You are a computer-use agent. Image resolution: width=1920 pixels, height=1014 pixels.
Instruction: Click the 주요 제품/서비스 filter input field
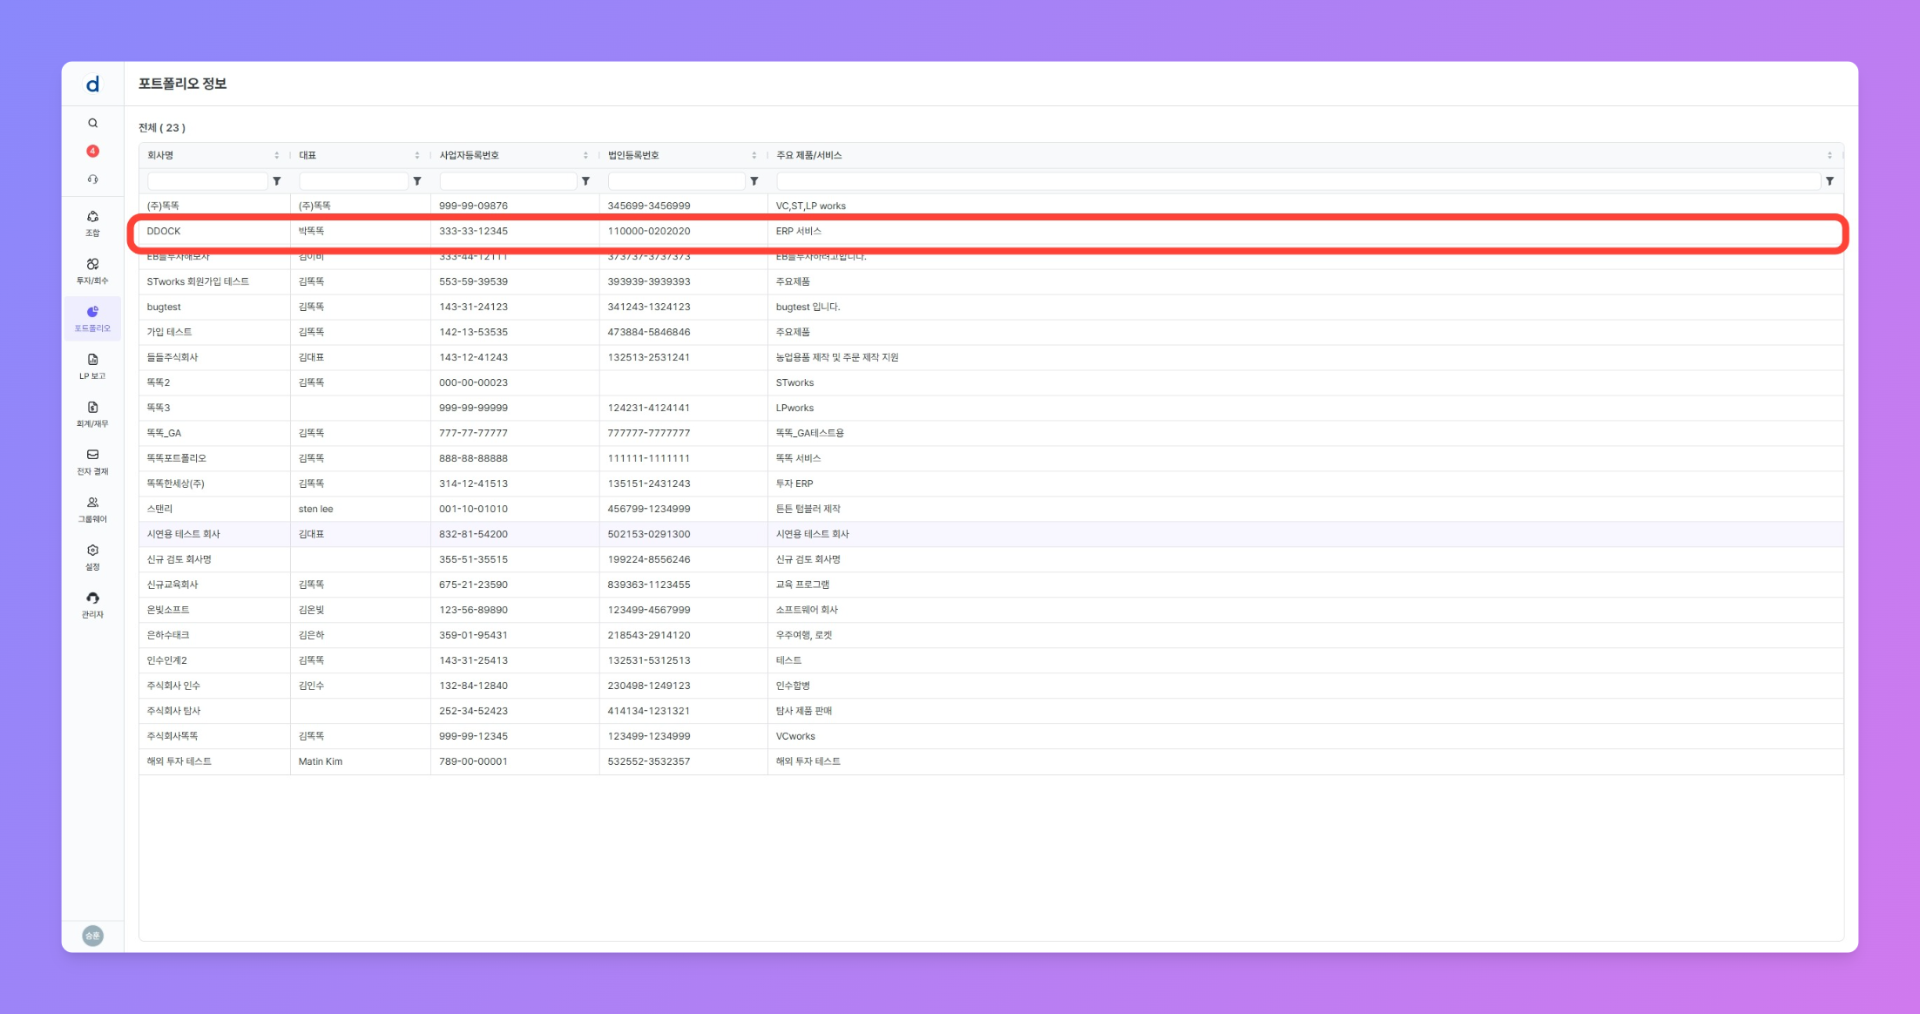1297,181
